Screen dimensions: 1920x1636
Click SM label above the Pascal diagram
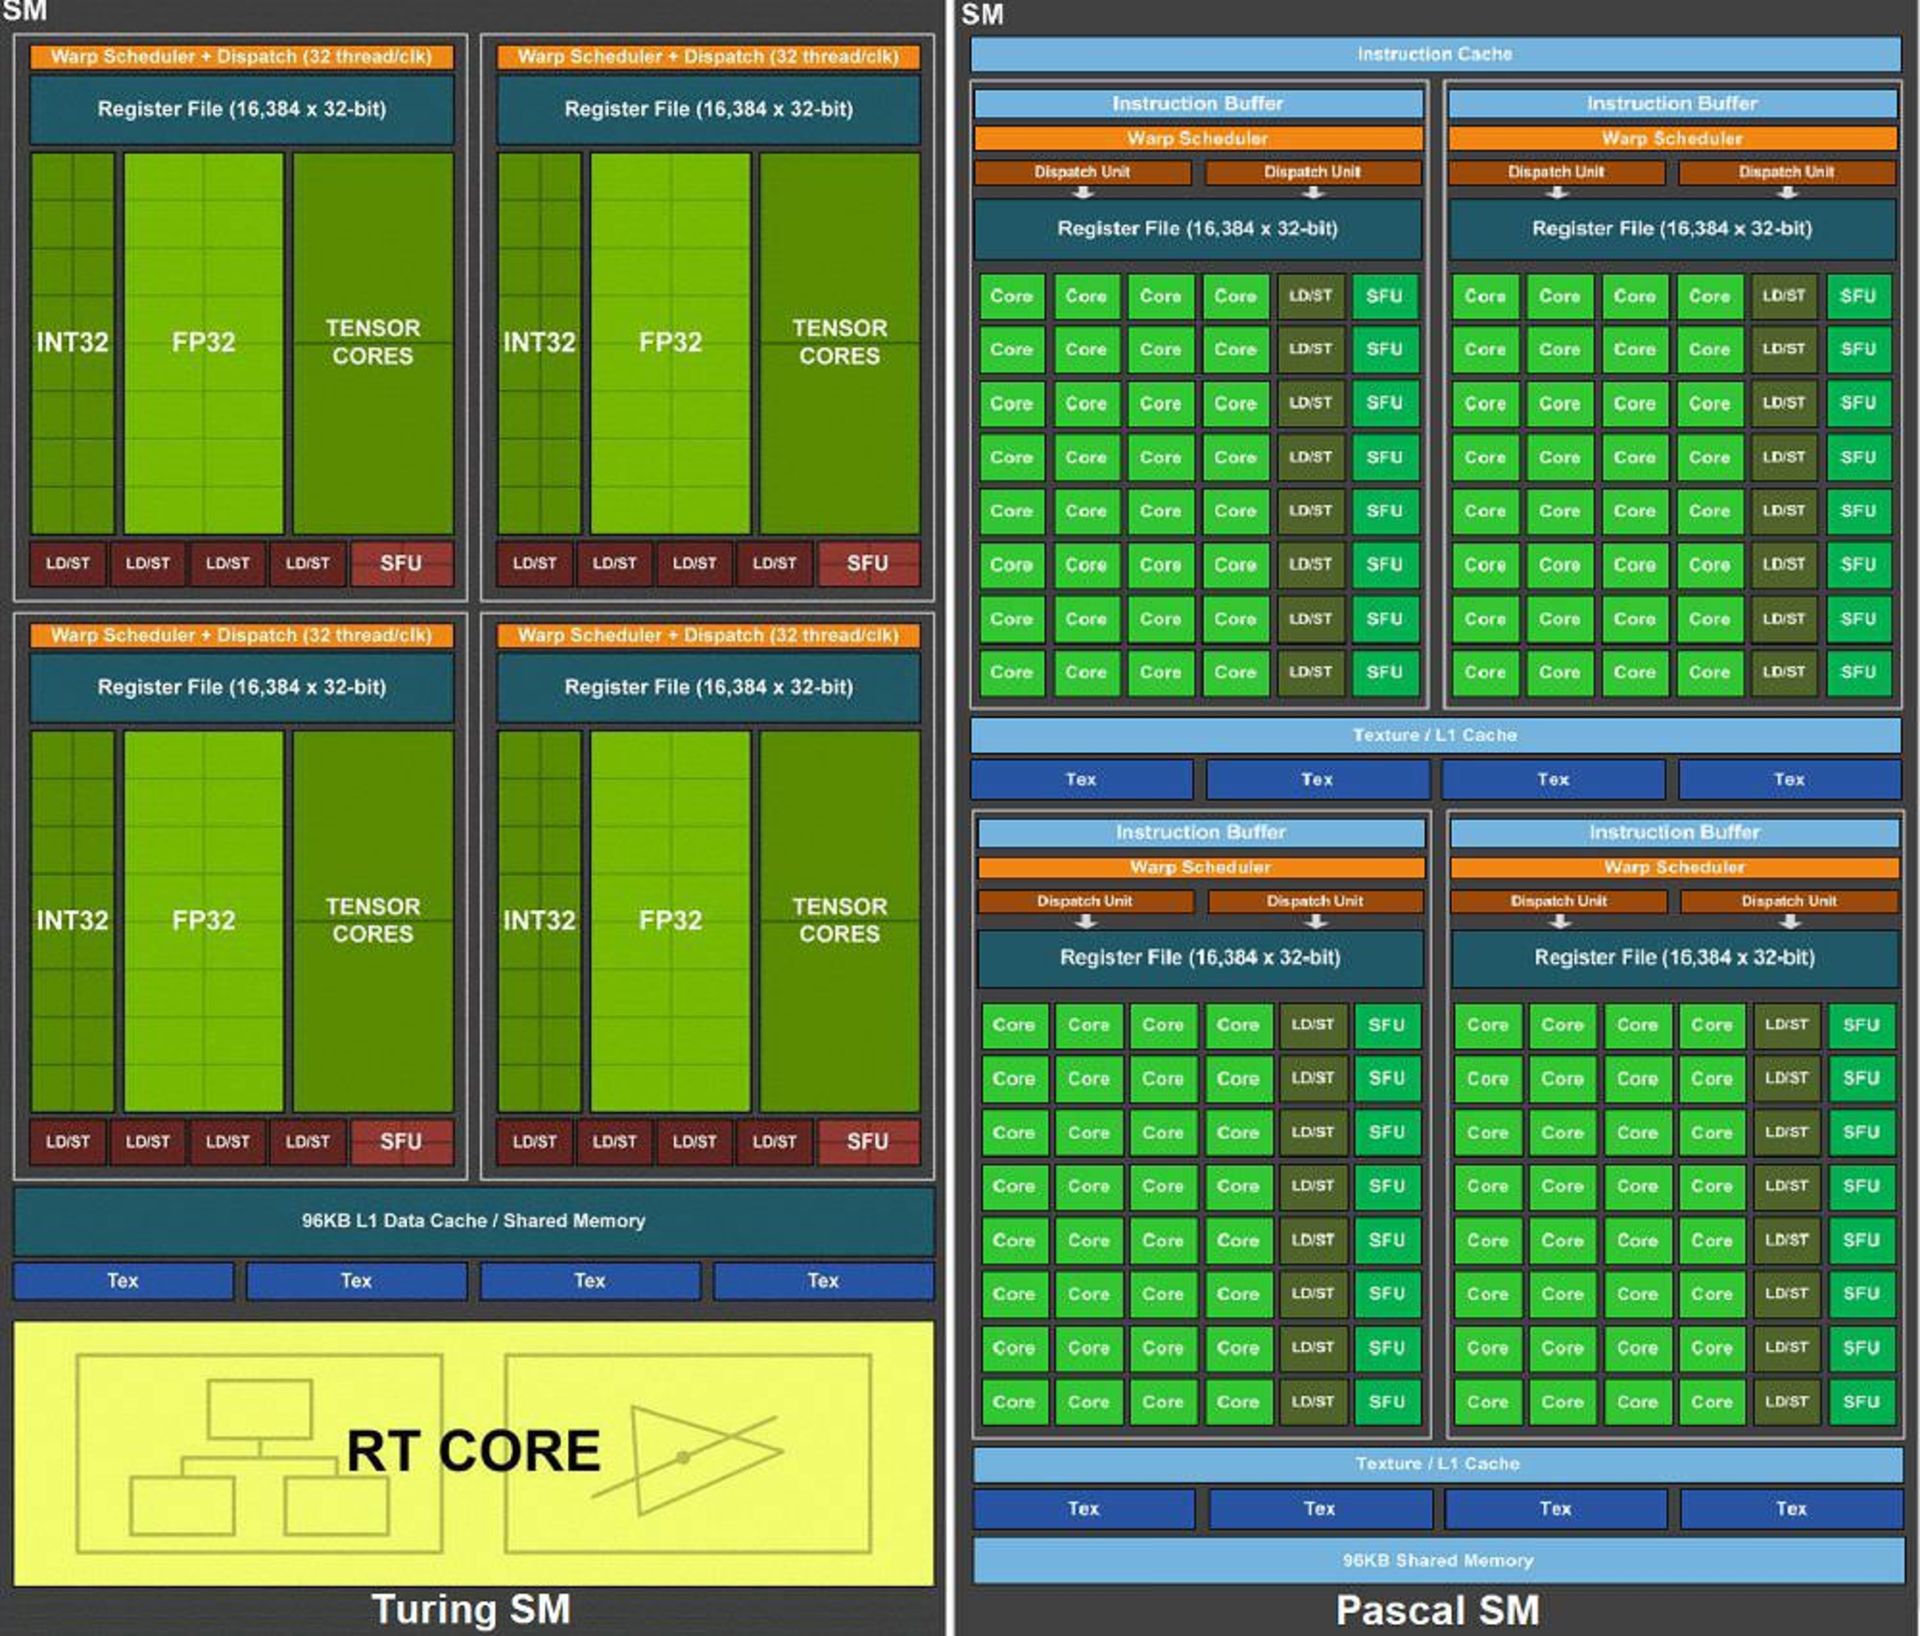(982, 15)
